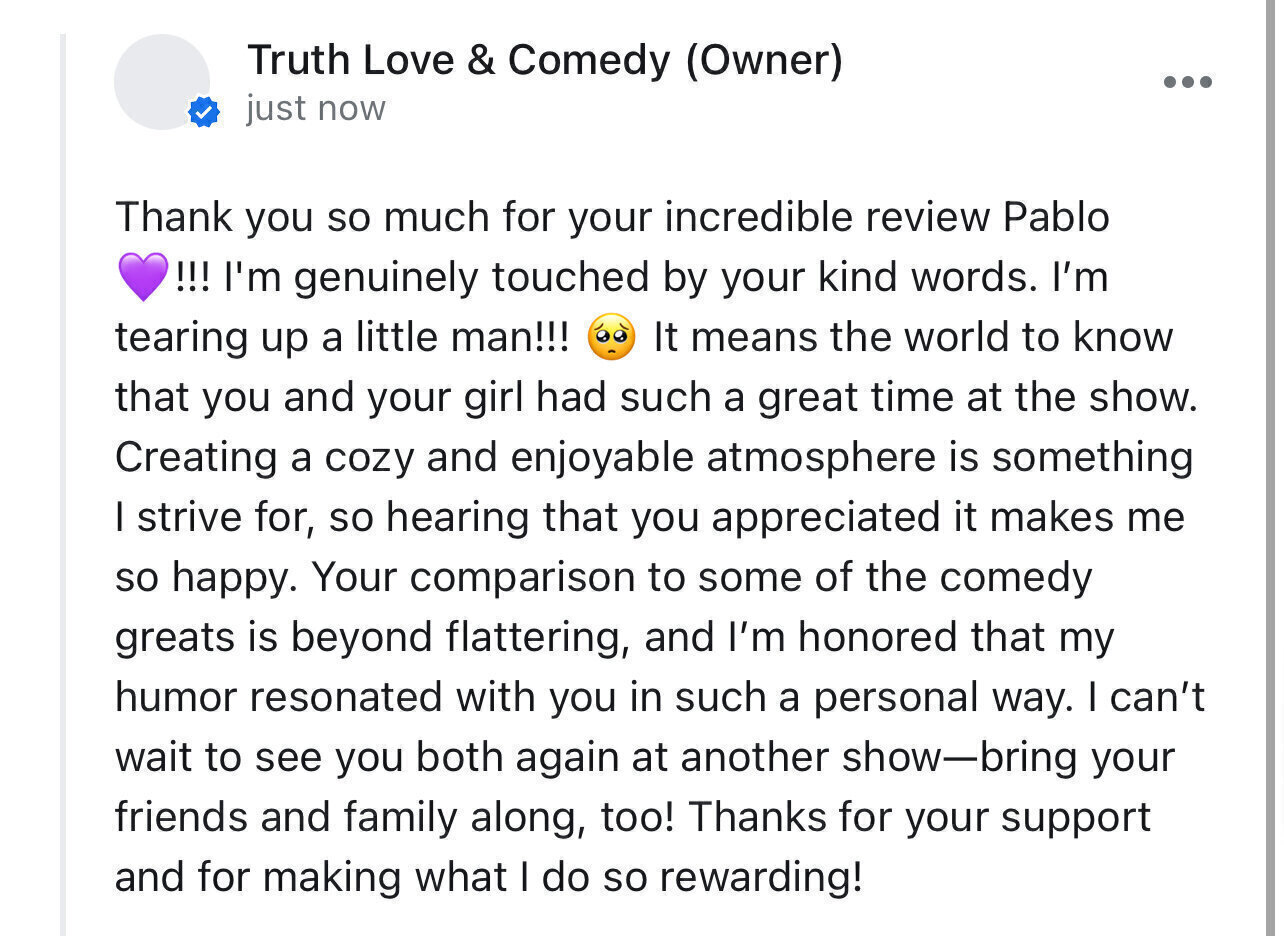This screenshot has height=936, width=1284.
Task: Open the gray owner profile avatar
Action: [162, 82]
